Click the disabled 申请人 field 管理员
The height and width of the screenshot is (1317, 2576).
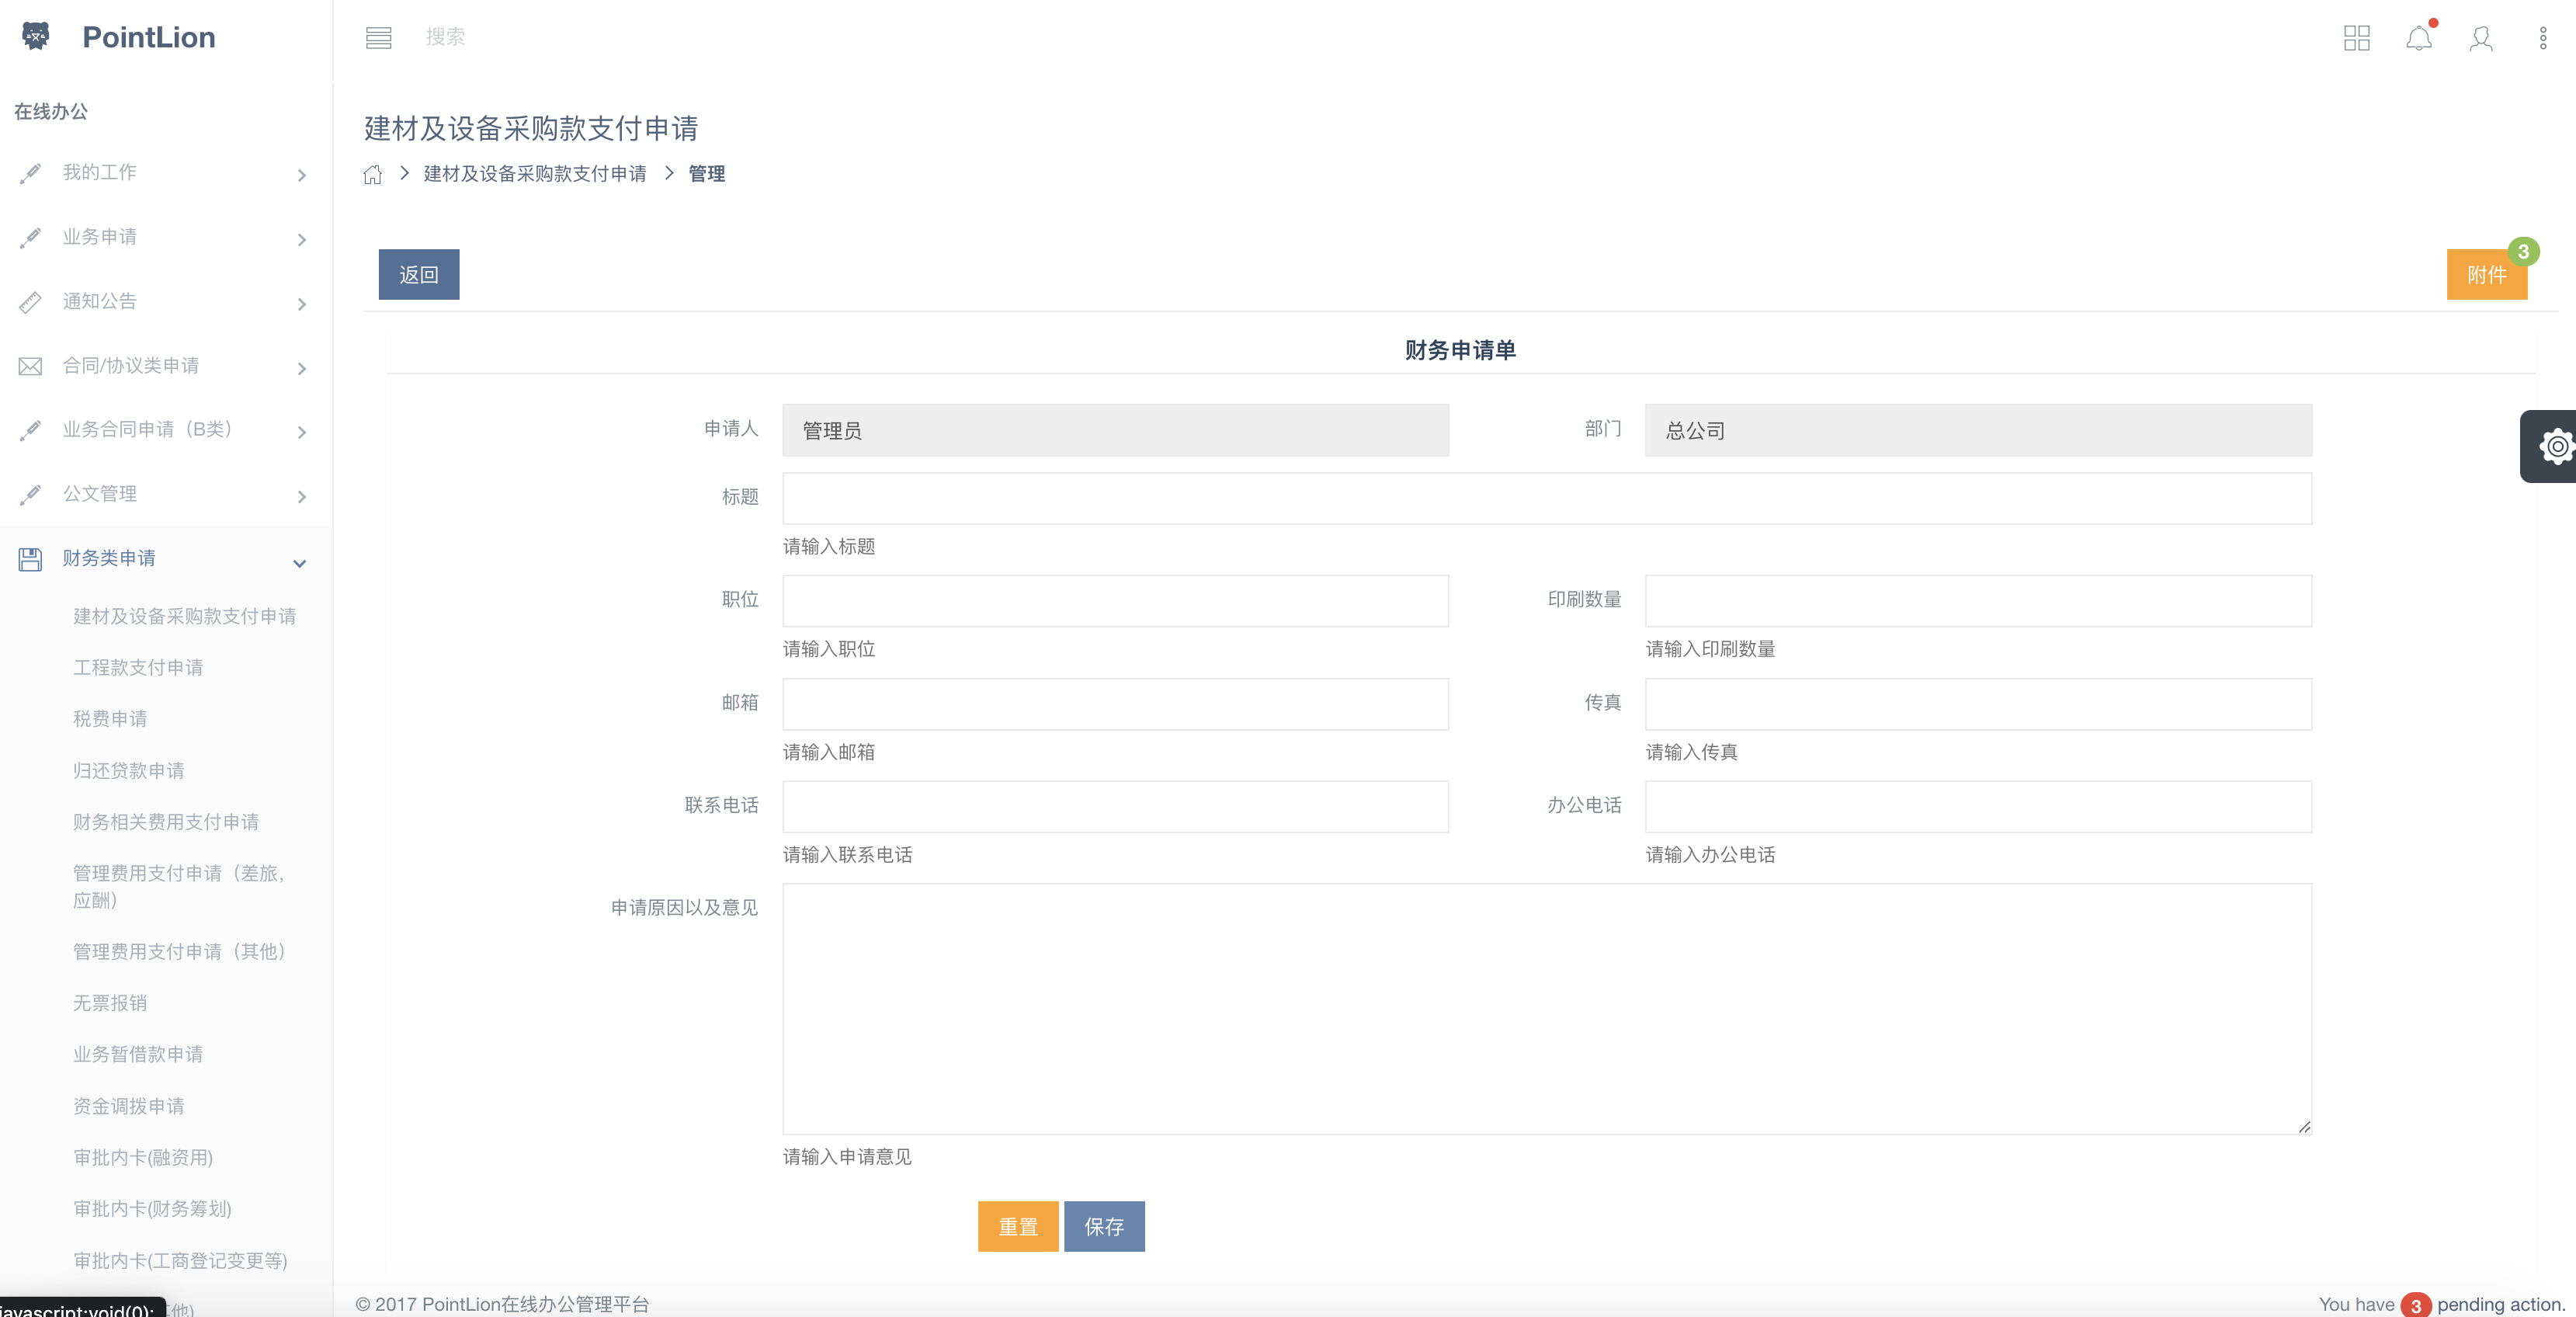[1115, 430]
